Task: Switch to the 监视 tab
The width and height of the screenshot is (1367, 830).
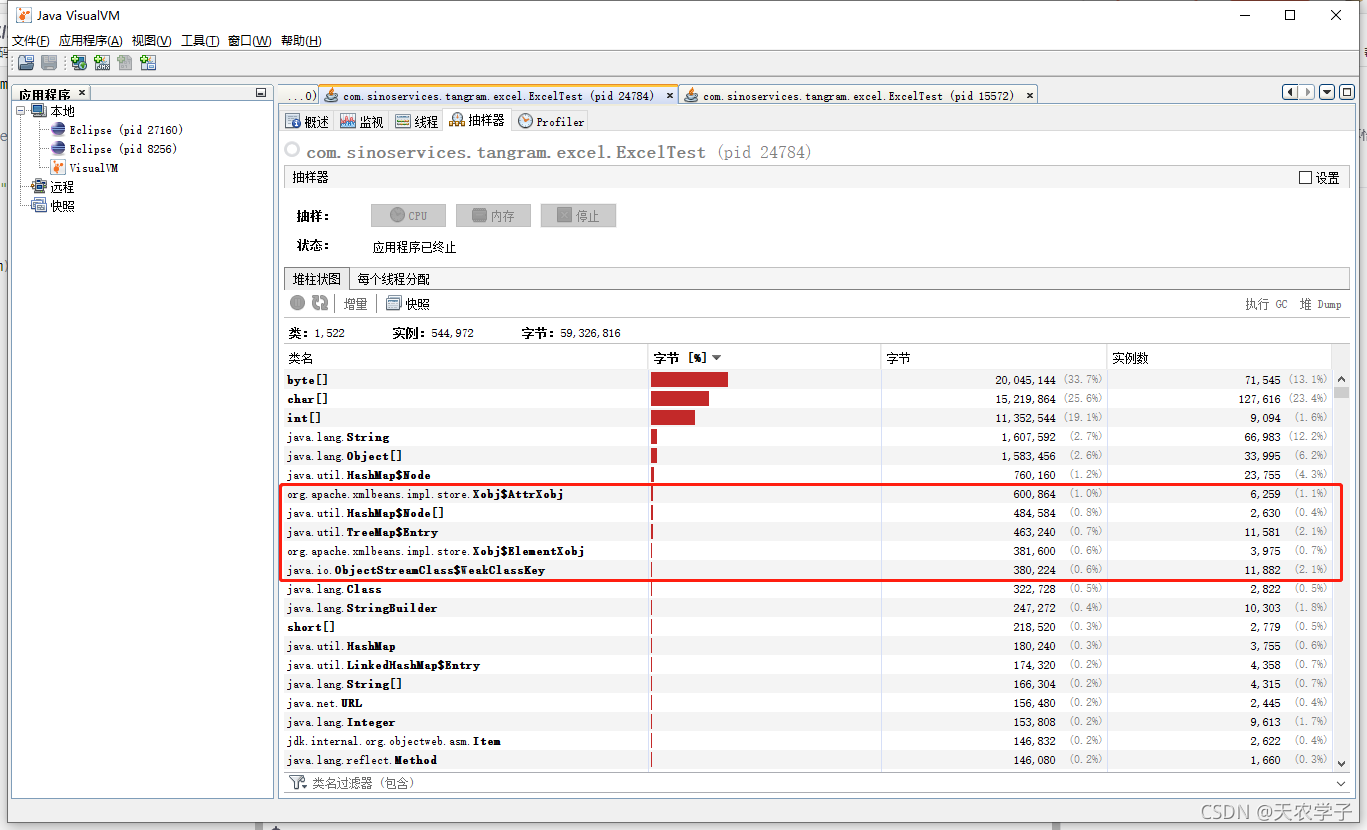Action: coord(362,121)
